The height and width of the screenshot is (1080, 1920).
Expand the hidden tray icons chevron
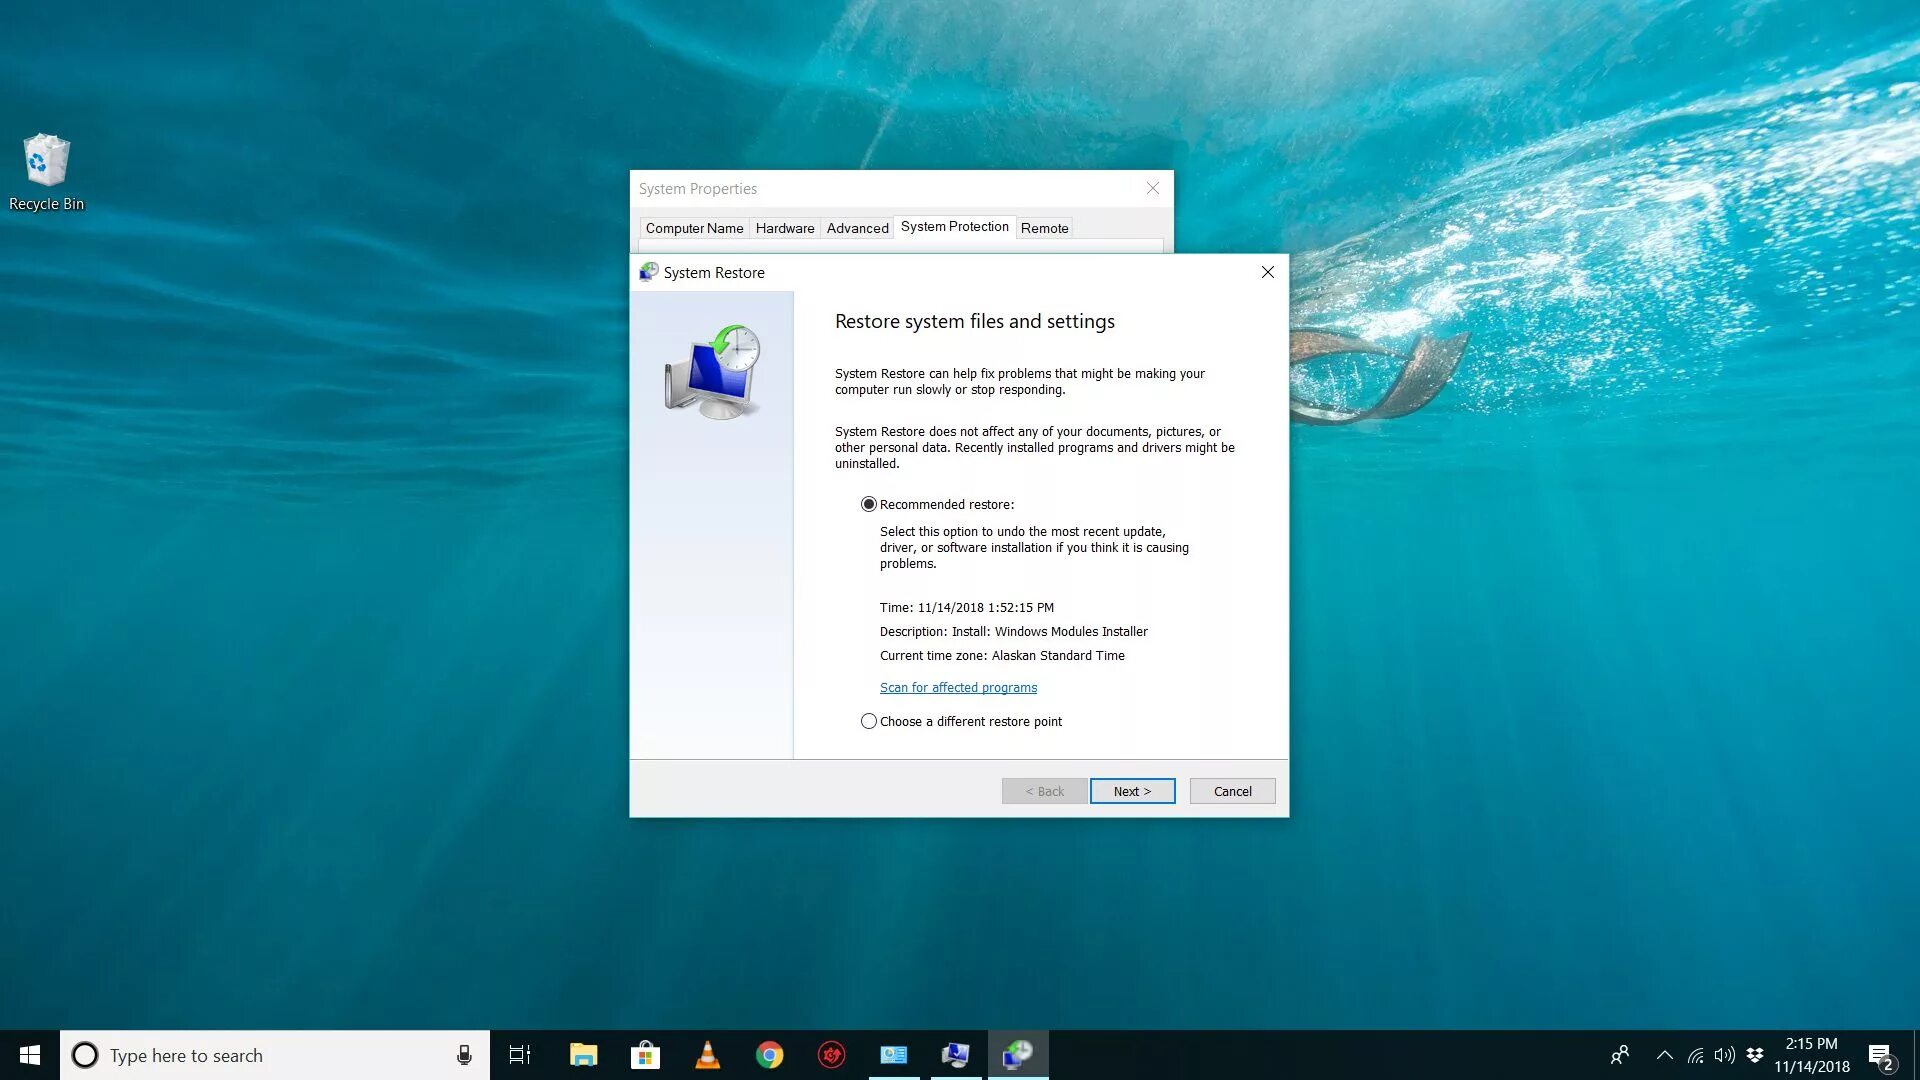coord(1664,1055)
